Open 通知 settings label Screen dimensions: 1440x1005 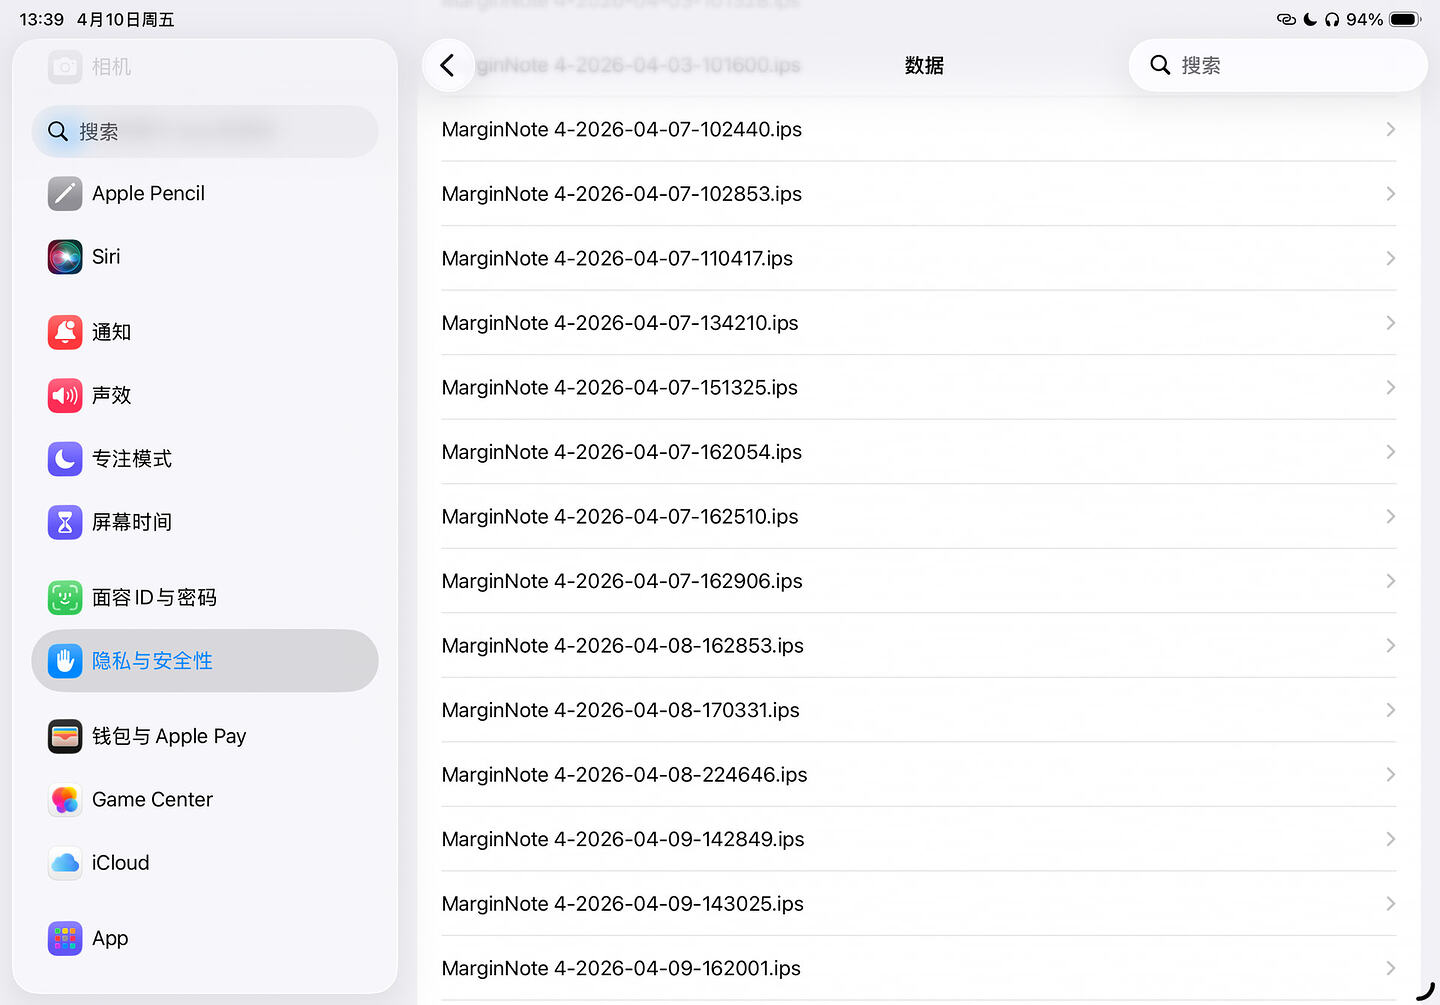pyautogui.click(x=111, y=332)
